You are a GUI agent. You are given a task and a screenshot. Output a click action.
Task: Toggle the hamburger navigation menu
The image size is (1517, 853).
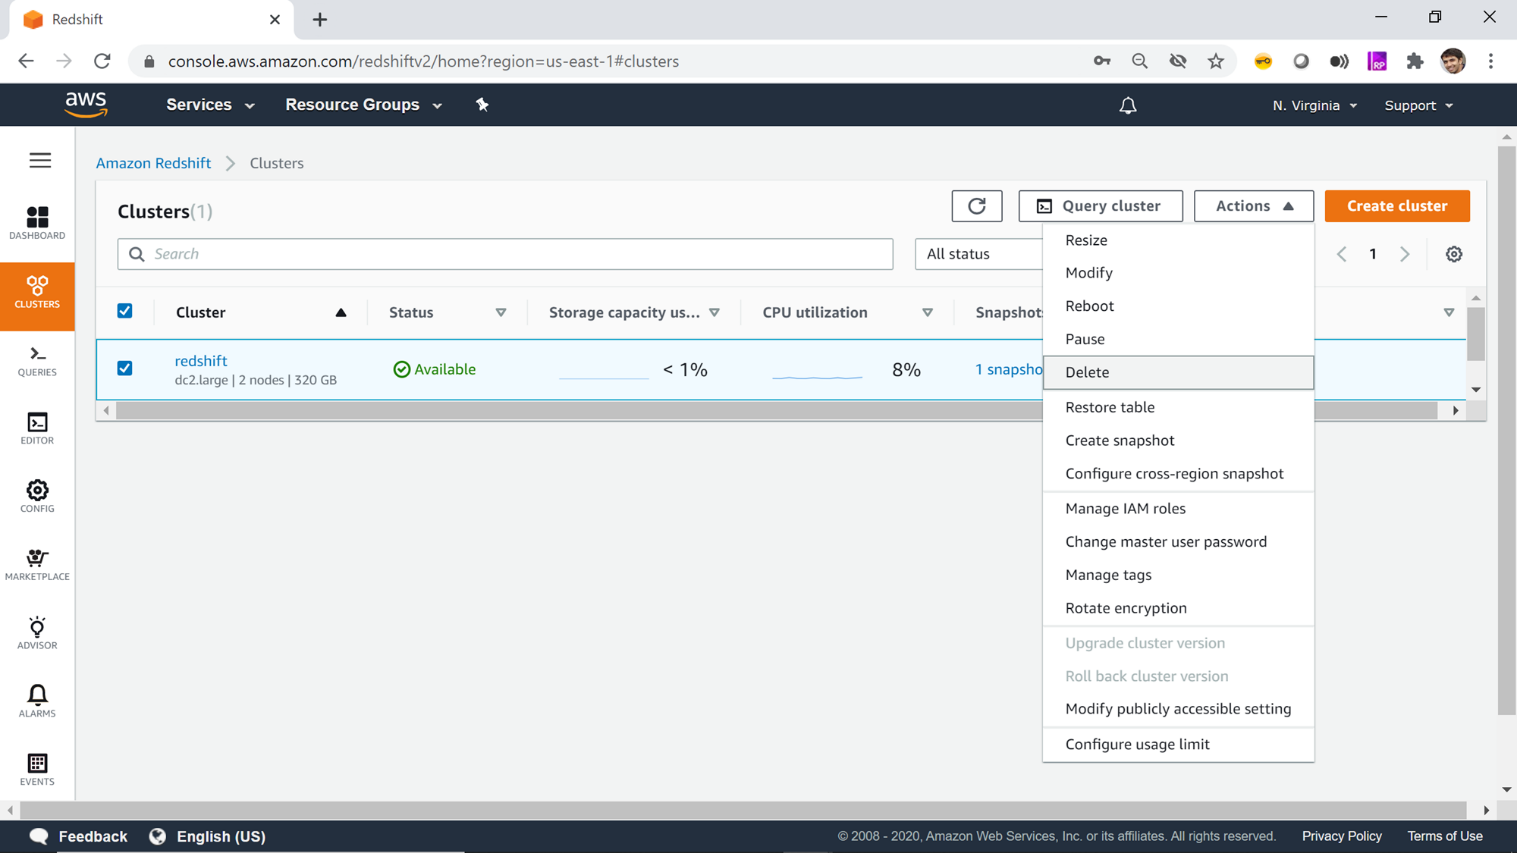40,160
